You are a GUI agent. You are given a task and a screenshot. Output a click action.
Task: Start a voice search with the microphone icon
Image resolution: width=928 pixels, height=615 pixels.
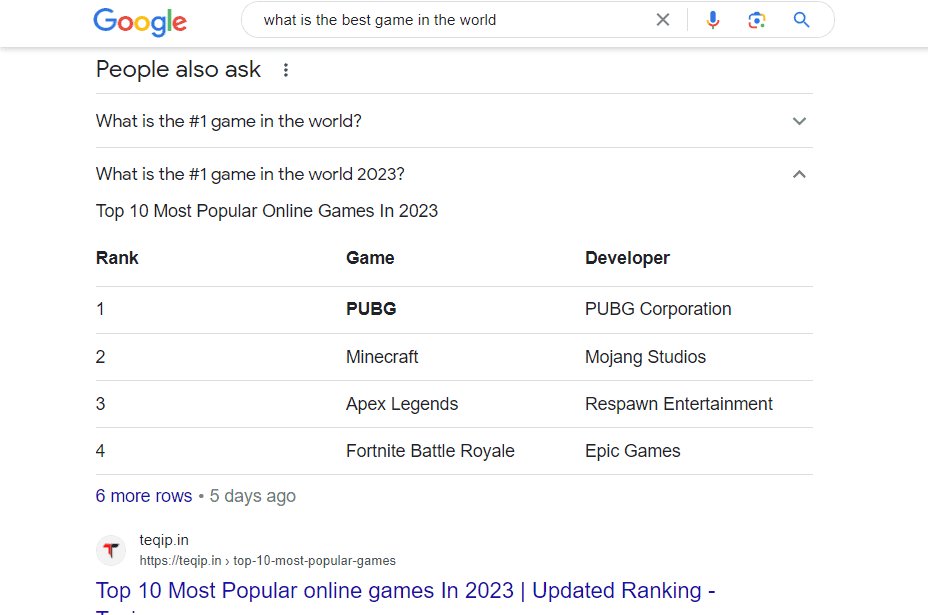tap(712, 19)
